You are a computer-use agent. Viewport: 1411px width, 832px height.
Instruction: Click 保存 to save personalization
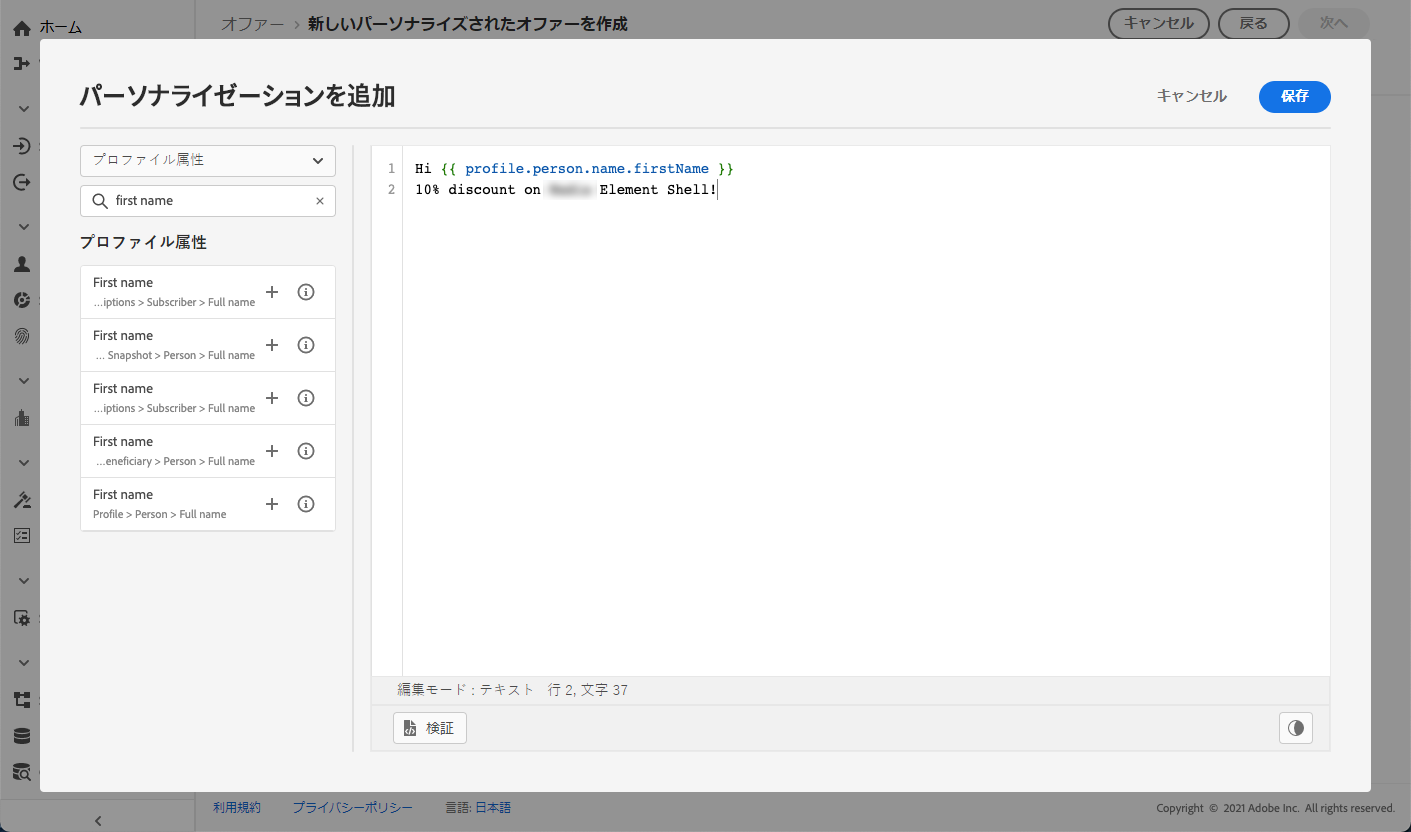1295,96
